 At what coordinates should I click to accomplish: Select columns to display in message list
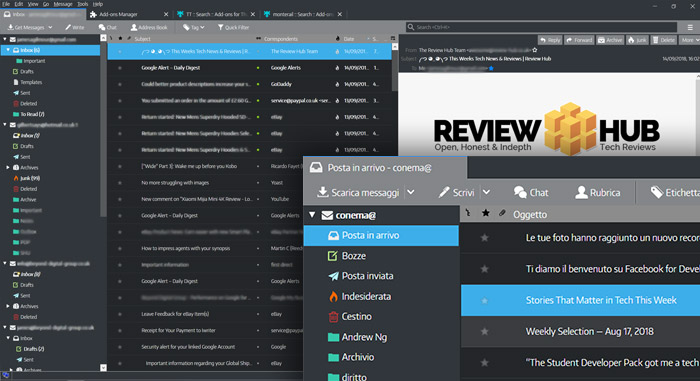(393, 39)
